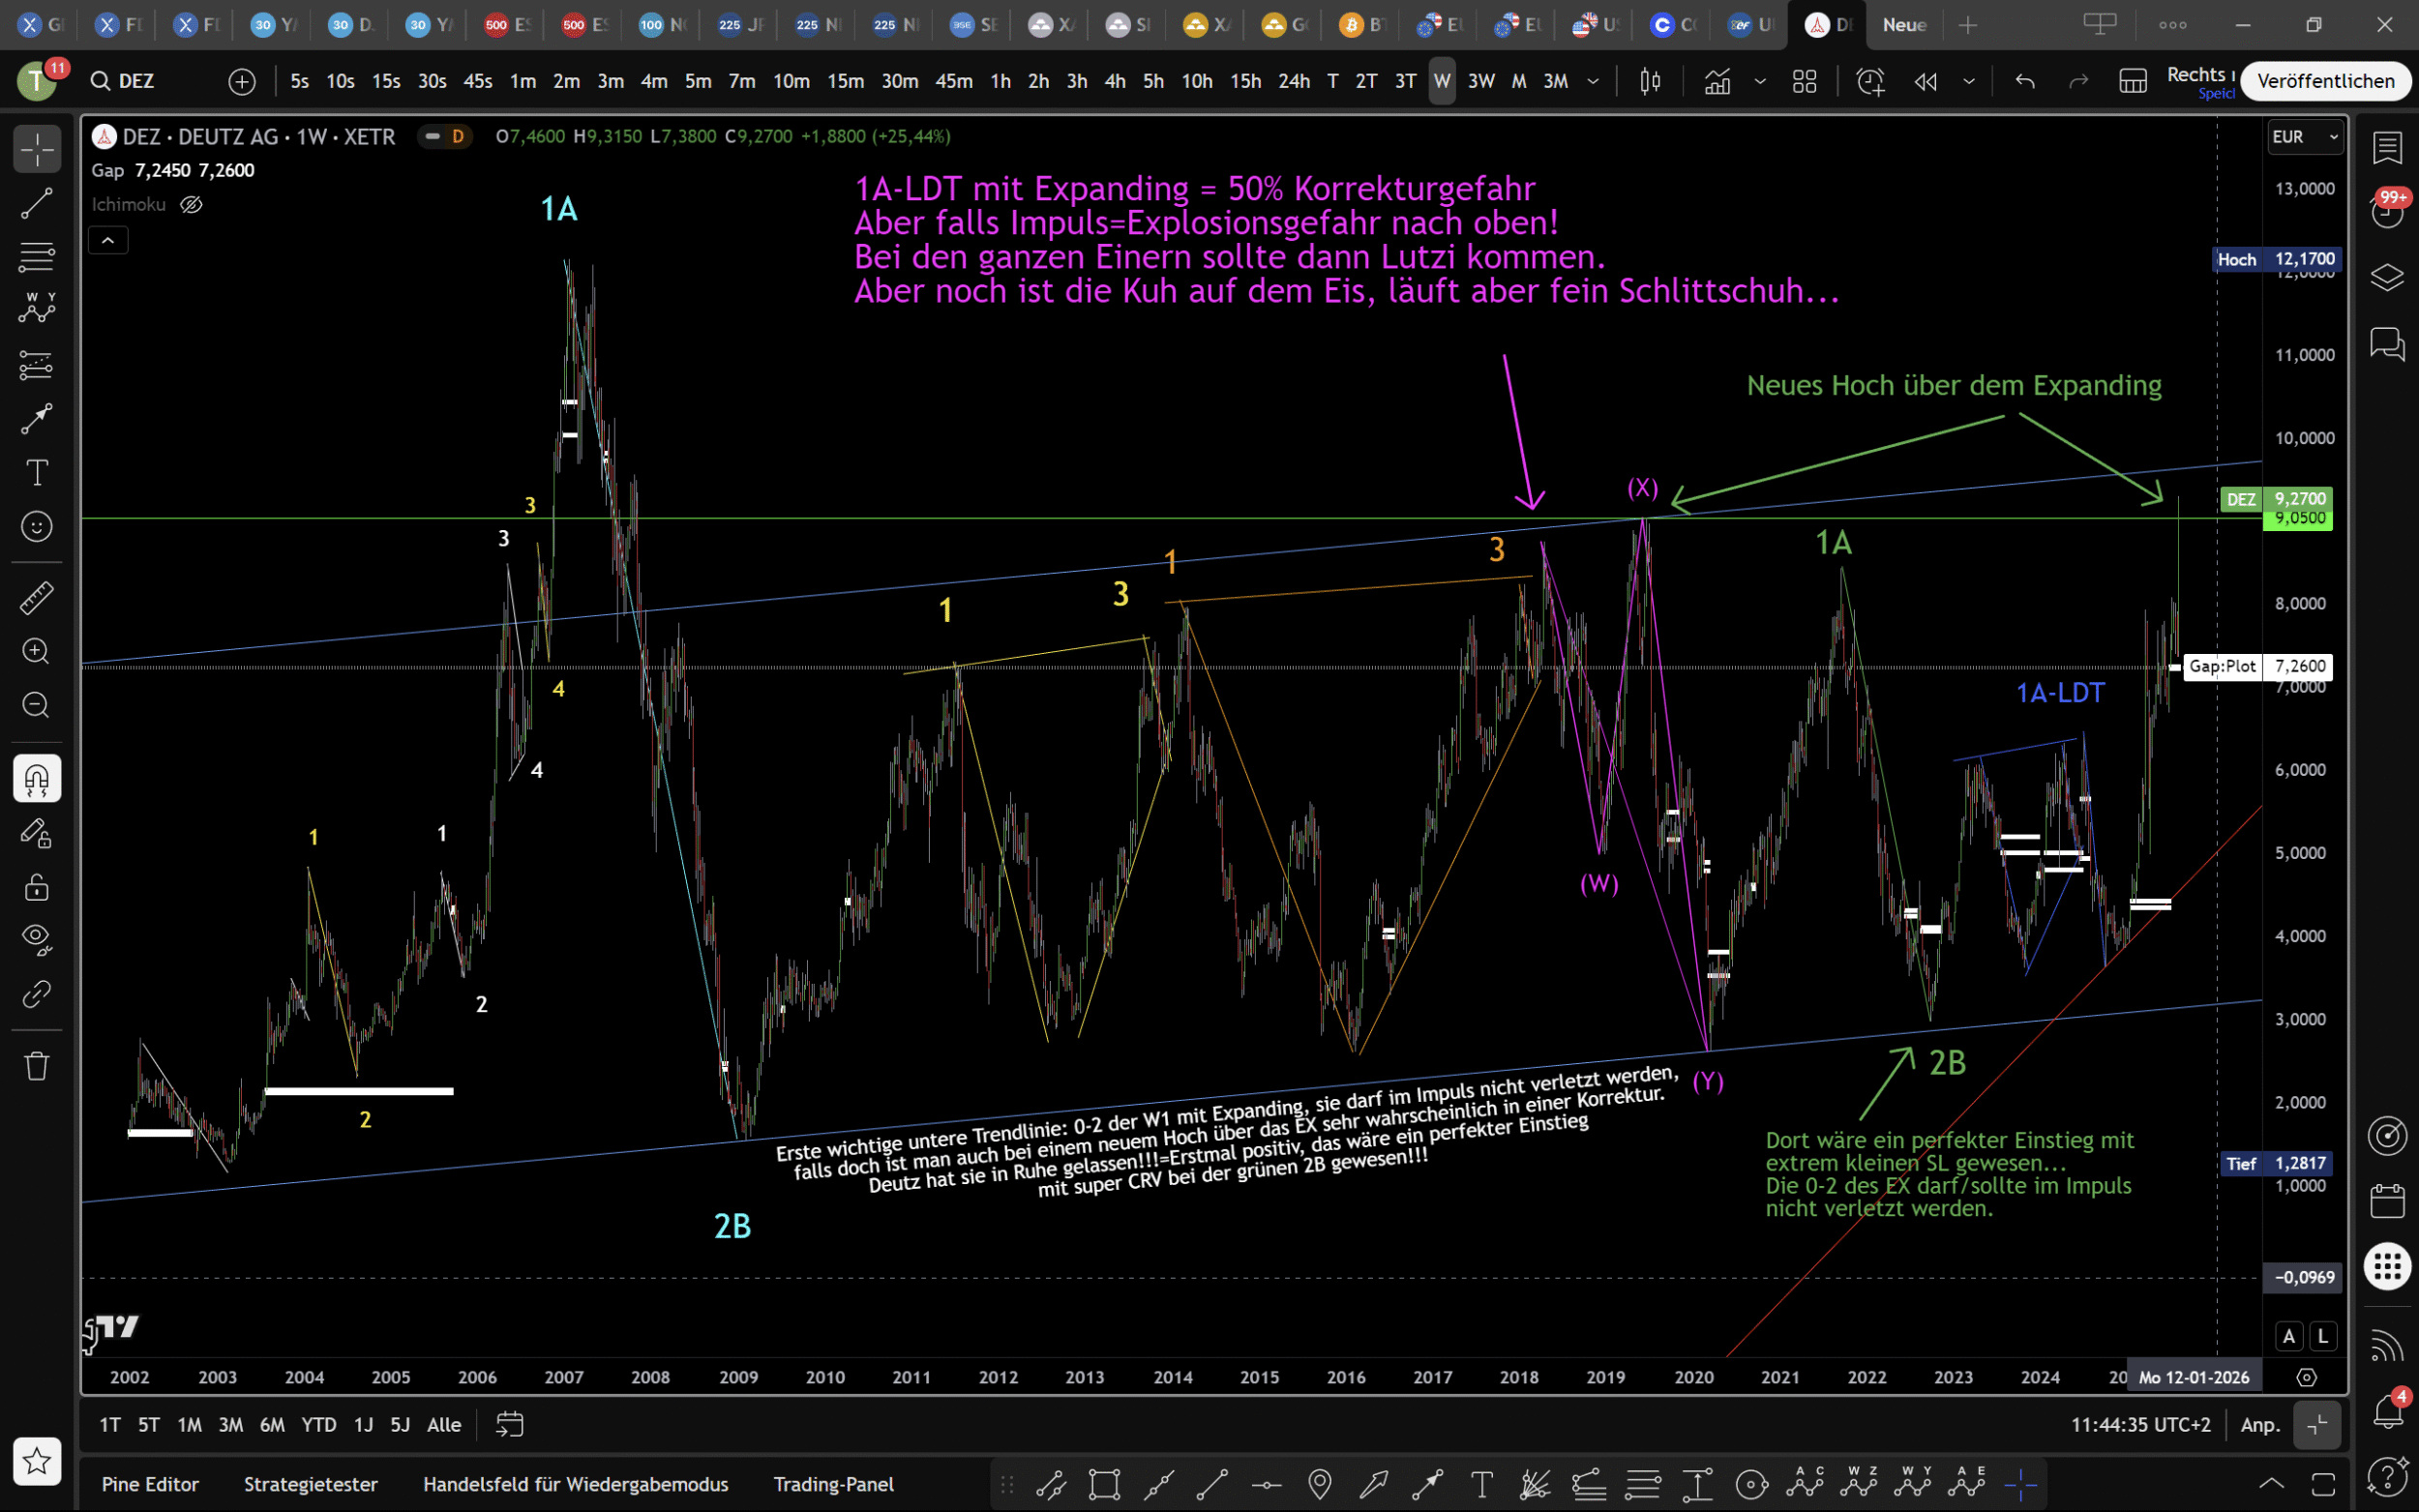Toggle lock all drawings
This screenshot has width=2419, height=1512.
[x=37, y=887]
